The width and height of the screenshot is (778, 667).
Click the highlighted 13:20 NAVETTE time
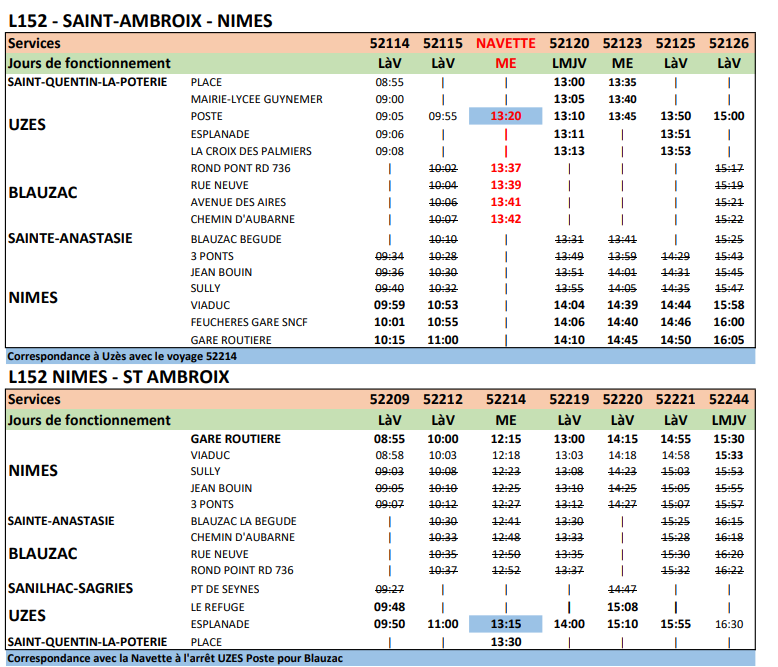click(506, 116)
